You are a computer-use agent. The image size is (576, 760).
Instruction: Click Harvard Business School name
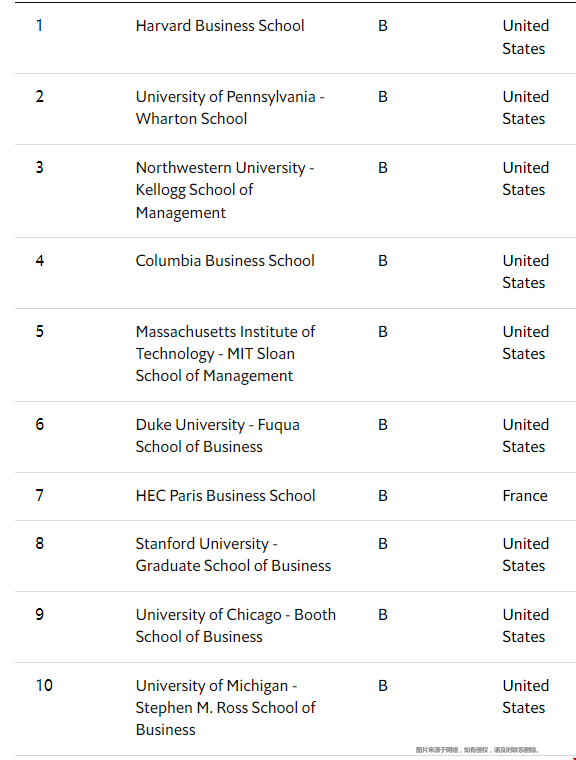pyautogui.click(x=220, y=26)
